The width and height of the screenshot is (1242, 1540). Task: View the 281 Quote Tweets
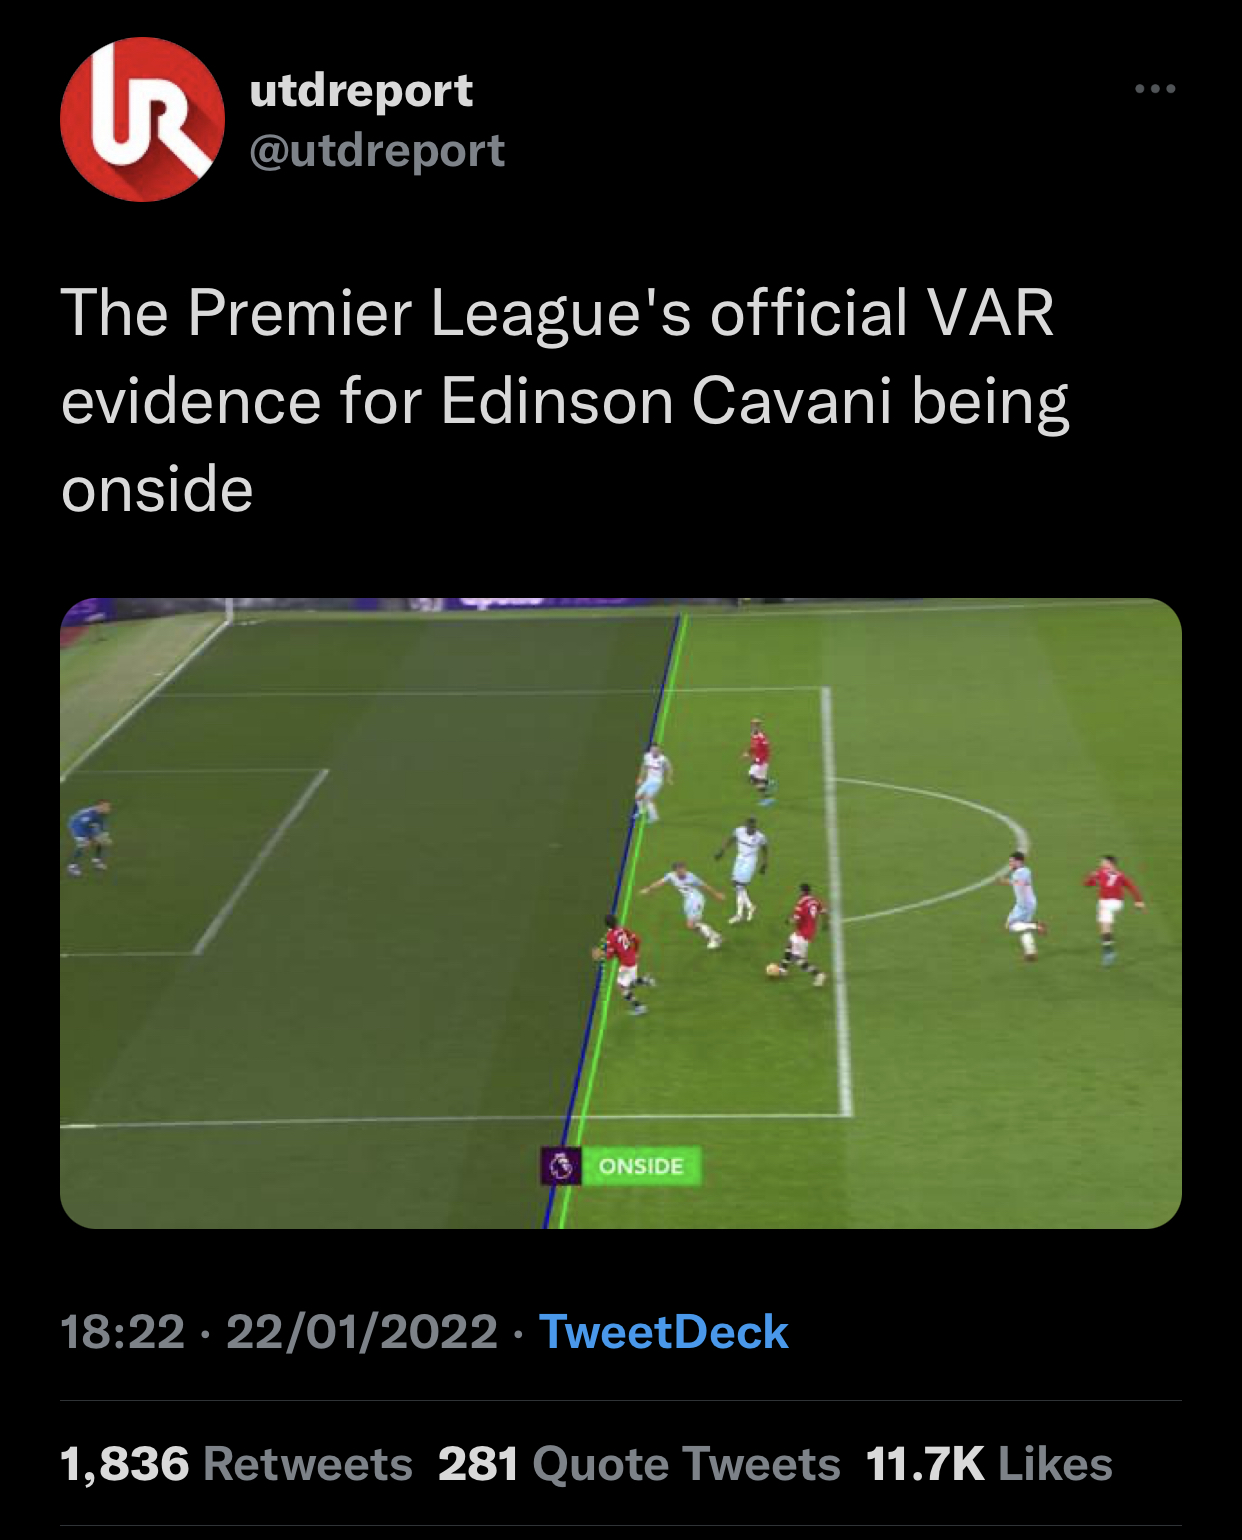click(x=639, y=1464)
